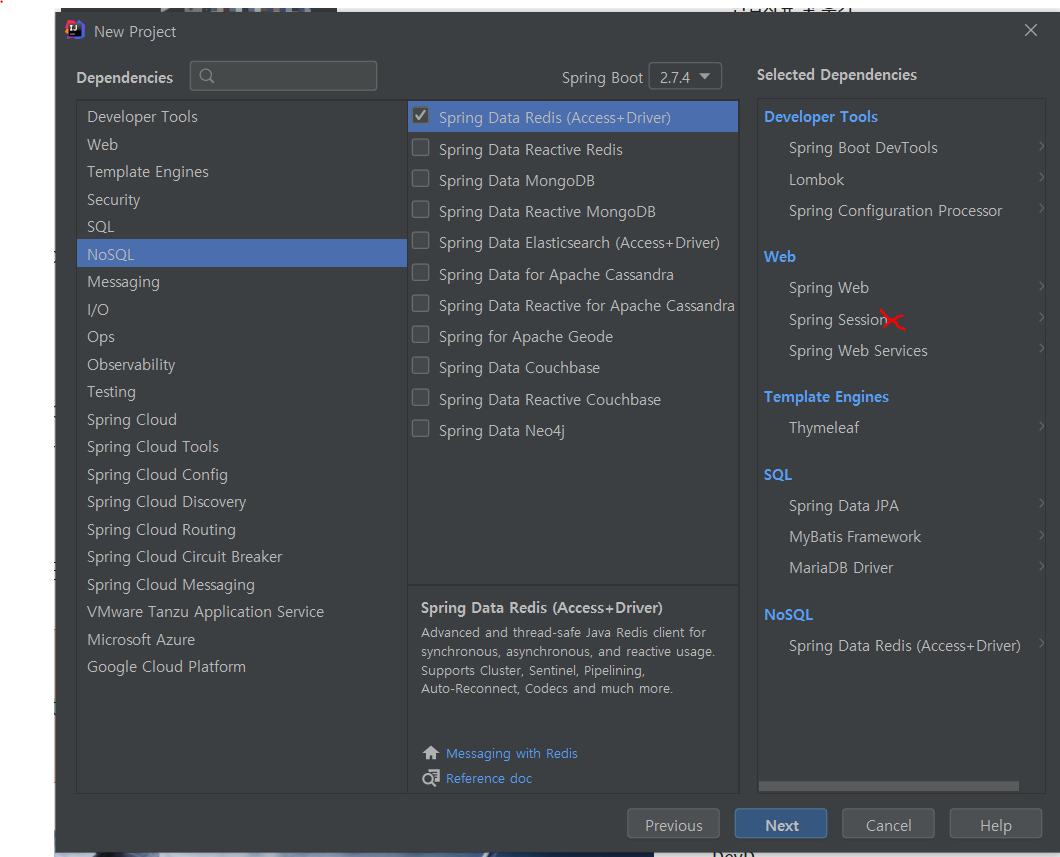Click the Developer Tools heading in Selected Dependencies
This screenshot has width=1060, height=857.
[x=820, y=116]
